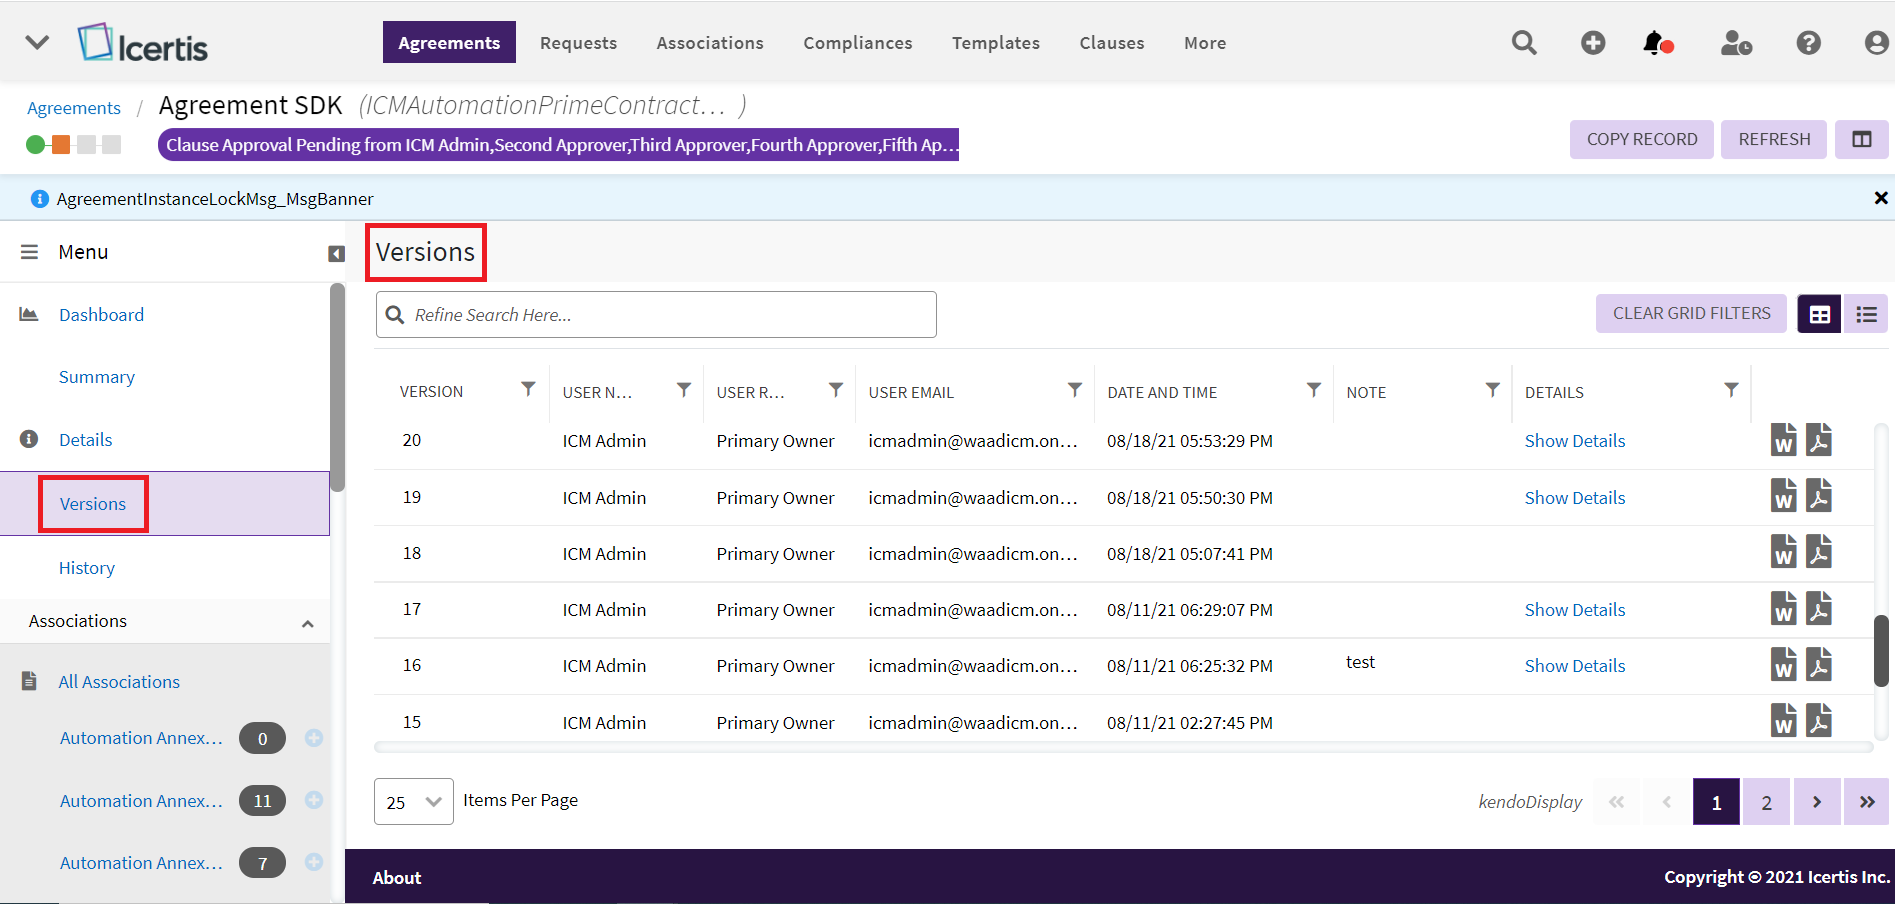Click the Copy Record button
The height and width of the screenshot is (904, 1895).
[1641, 140]
